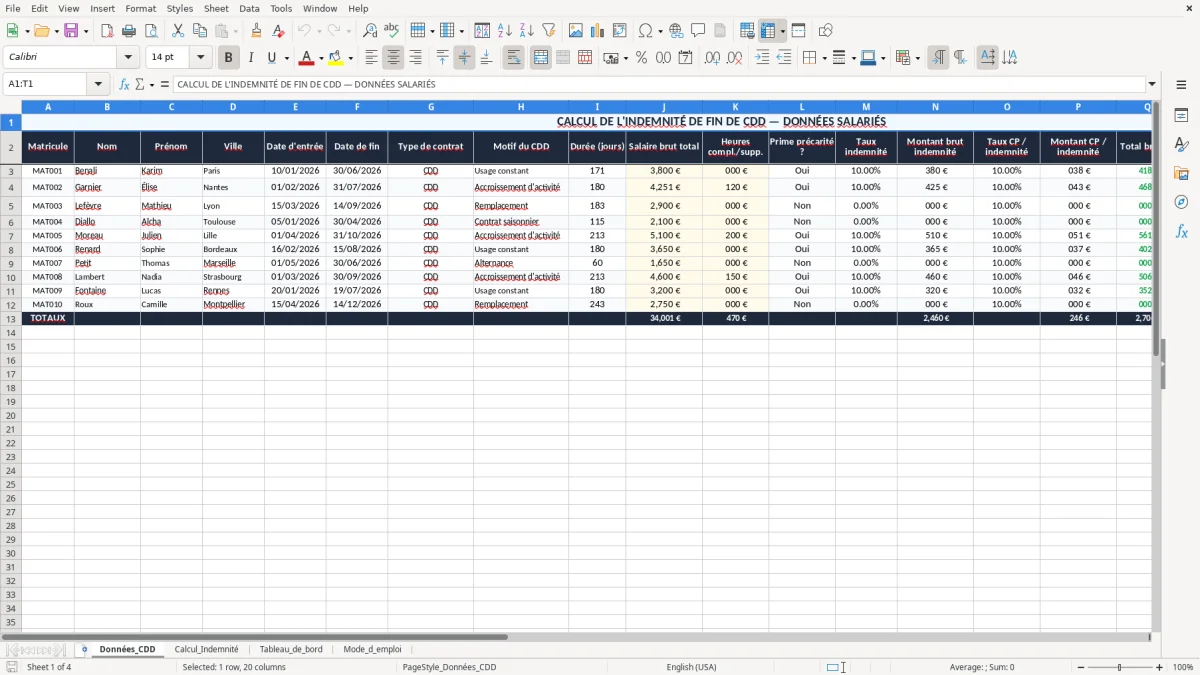This screenshot has height=675, width=1200.
Task: Toggle the AutoFilter funnel icon
Action: [548, 31]
